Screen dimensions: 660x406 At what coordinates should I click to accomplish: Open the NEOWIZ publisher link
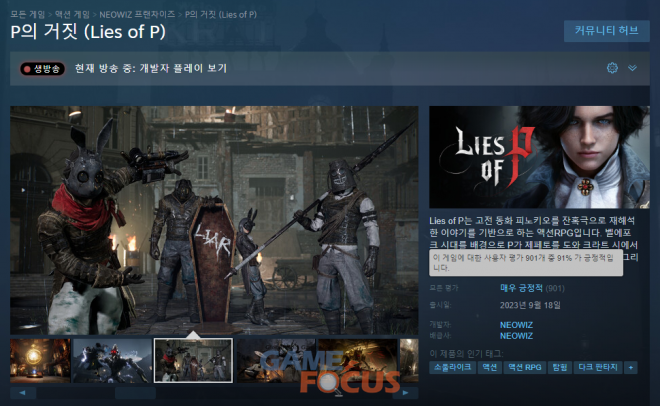516,336
